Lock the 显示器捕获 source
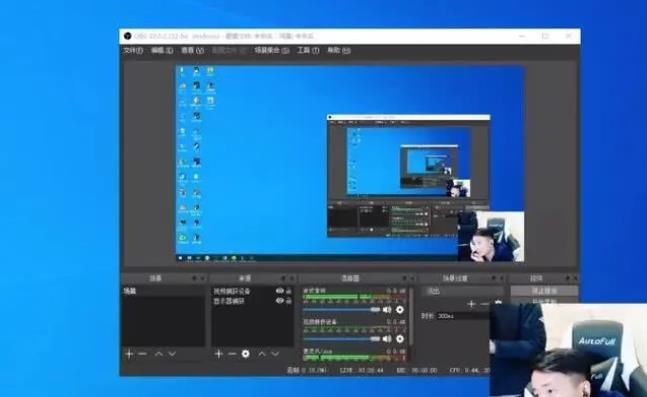647x397 pixels. pos(289,301)
